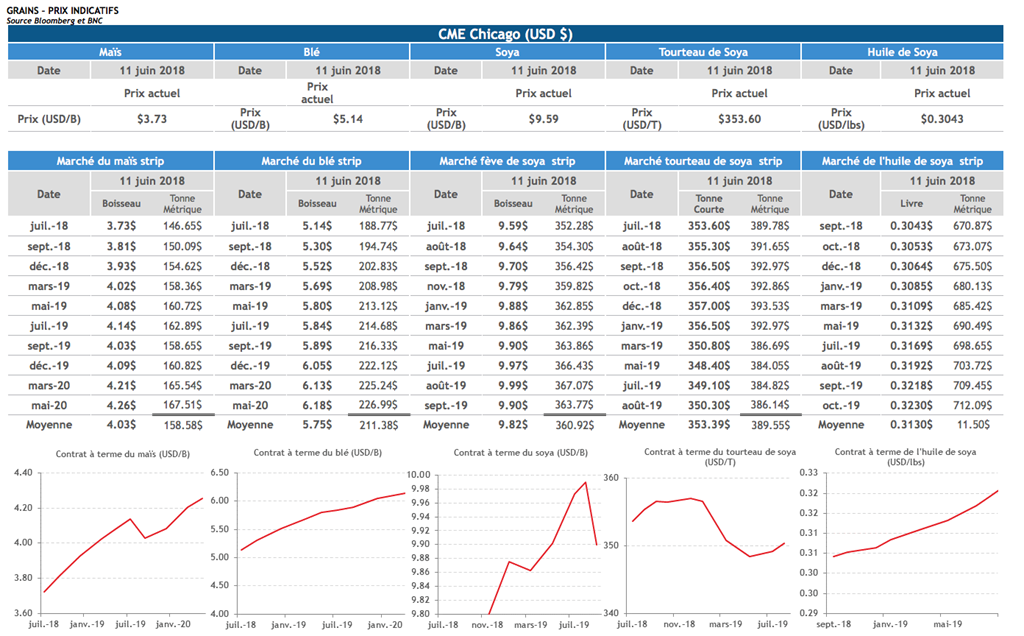Click the soybean oil price $0.3043

click(943, 119)
